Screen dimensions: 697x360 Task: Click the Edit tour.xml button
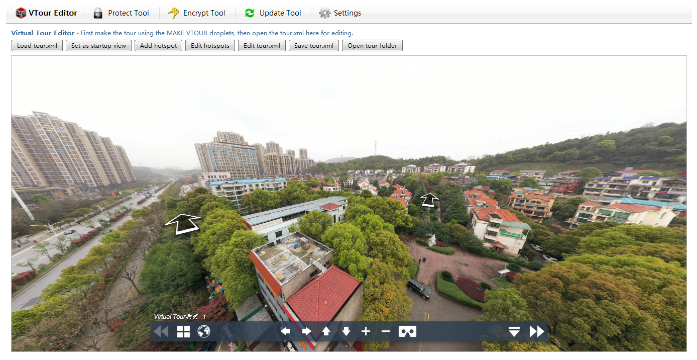point(262,46)
